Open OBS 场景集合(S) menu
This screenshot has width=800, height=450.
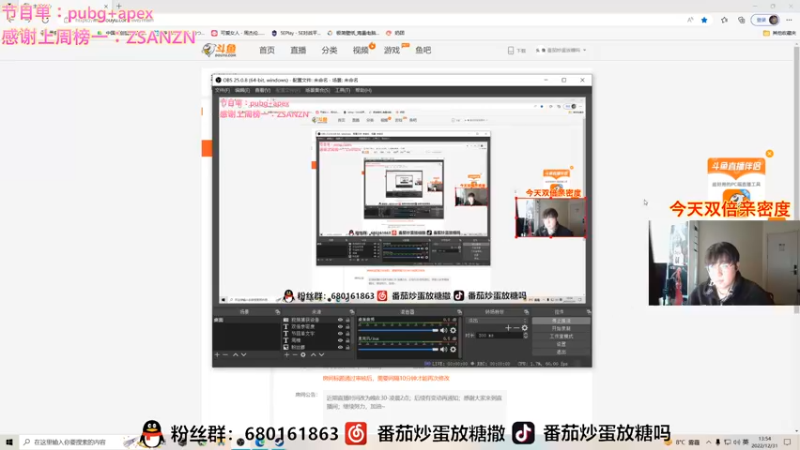(317, 90)
